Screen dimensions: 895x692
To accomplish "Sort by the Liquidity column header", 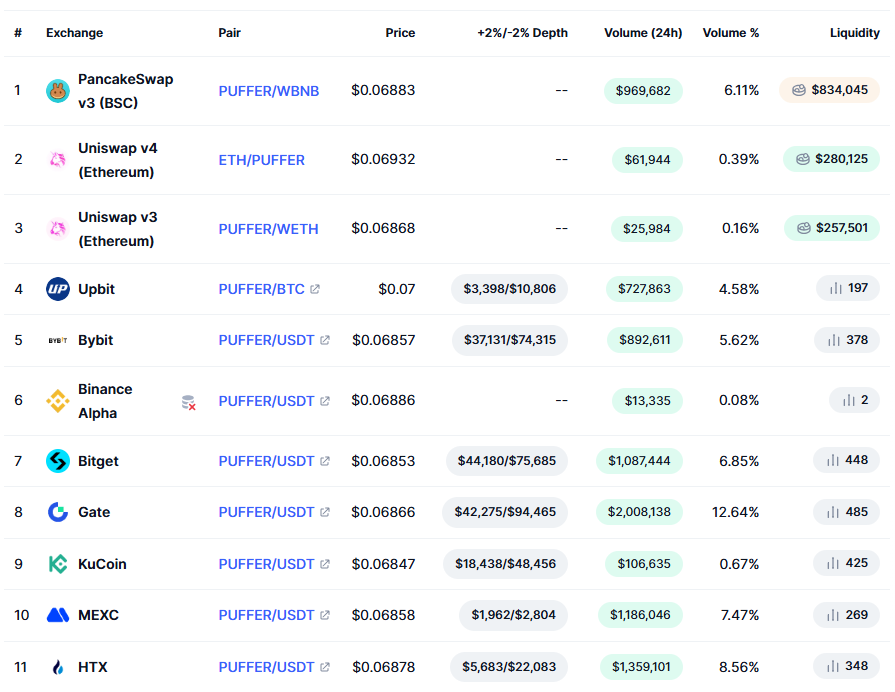I will coord(854,33).
